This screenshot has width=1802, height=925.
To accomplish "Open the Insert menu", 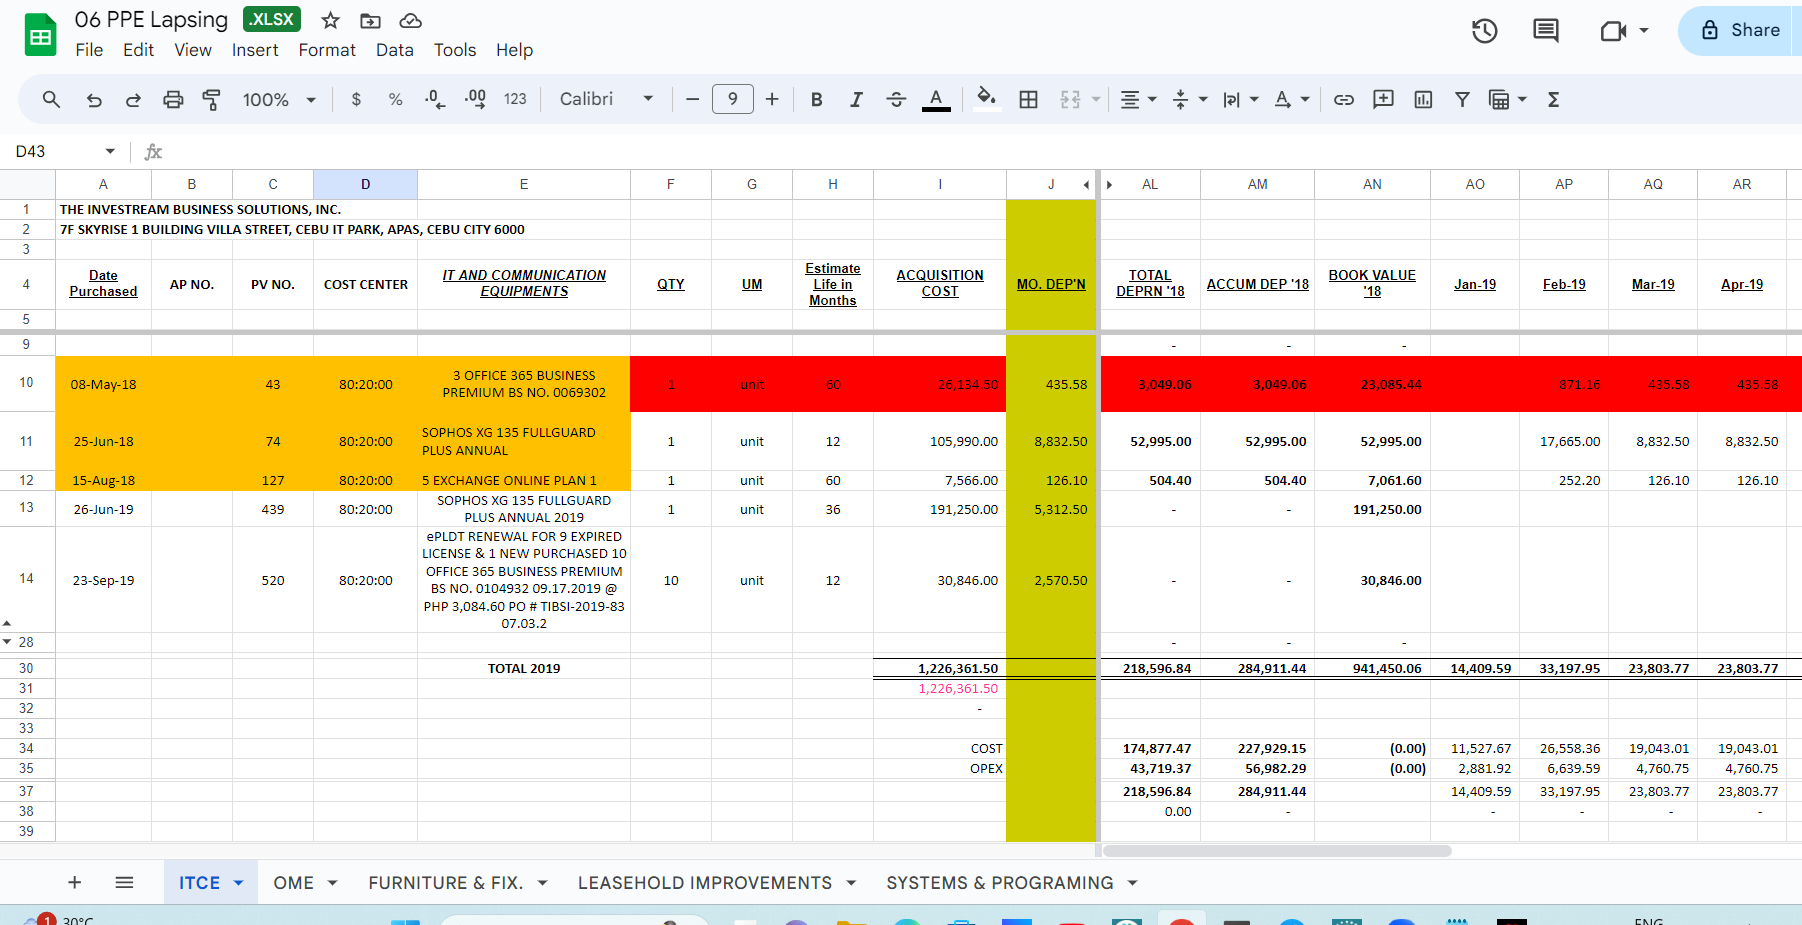I will [255, 50].
